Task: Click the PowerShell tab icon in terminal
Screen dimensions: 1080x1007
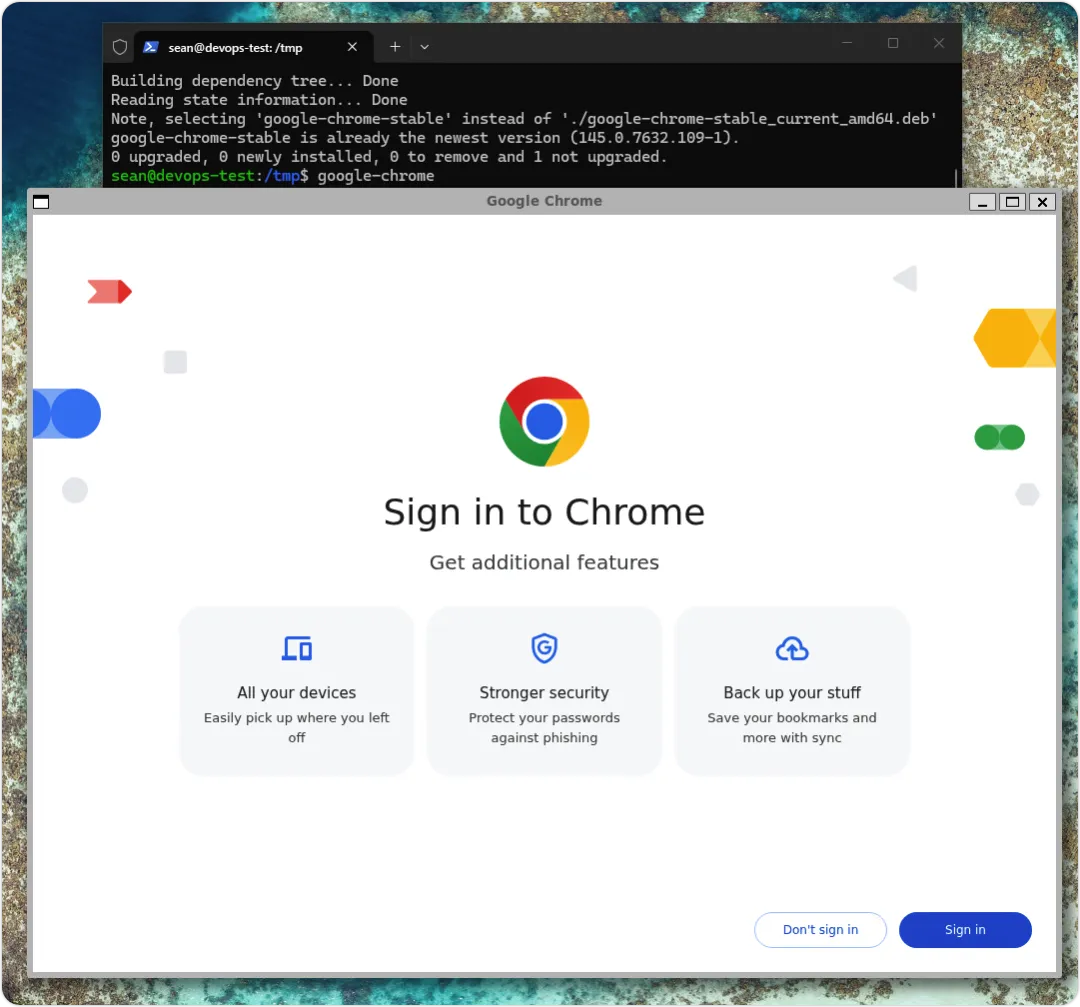Action: point(151,47)
